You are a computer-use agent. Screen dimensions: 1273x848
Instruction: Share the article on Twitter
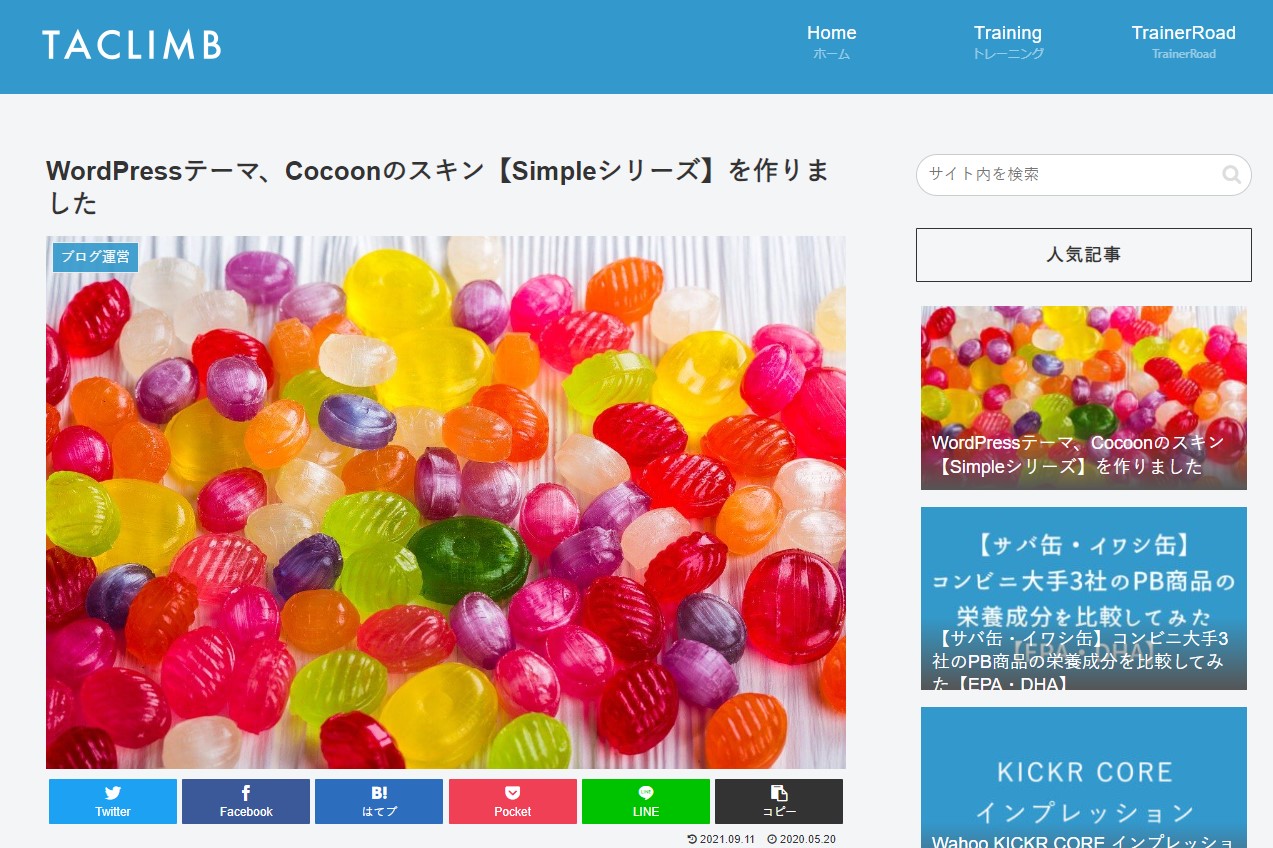(x=113, y=801)
